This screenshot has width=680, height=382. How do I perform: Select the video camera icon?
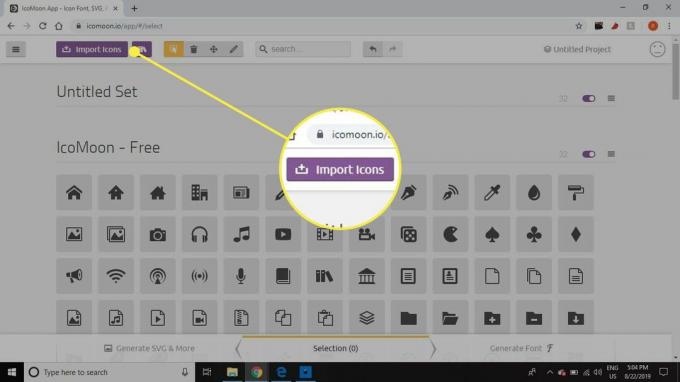point(366,235)
